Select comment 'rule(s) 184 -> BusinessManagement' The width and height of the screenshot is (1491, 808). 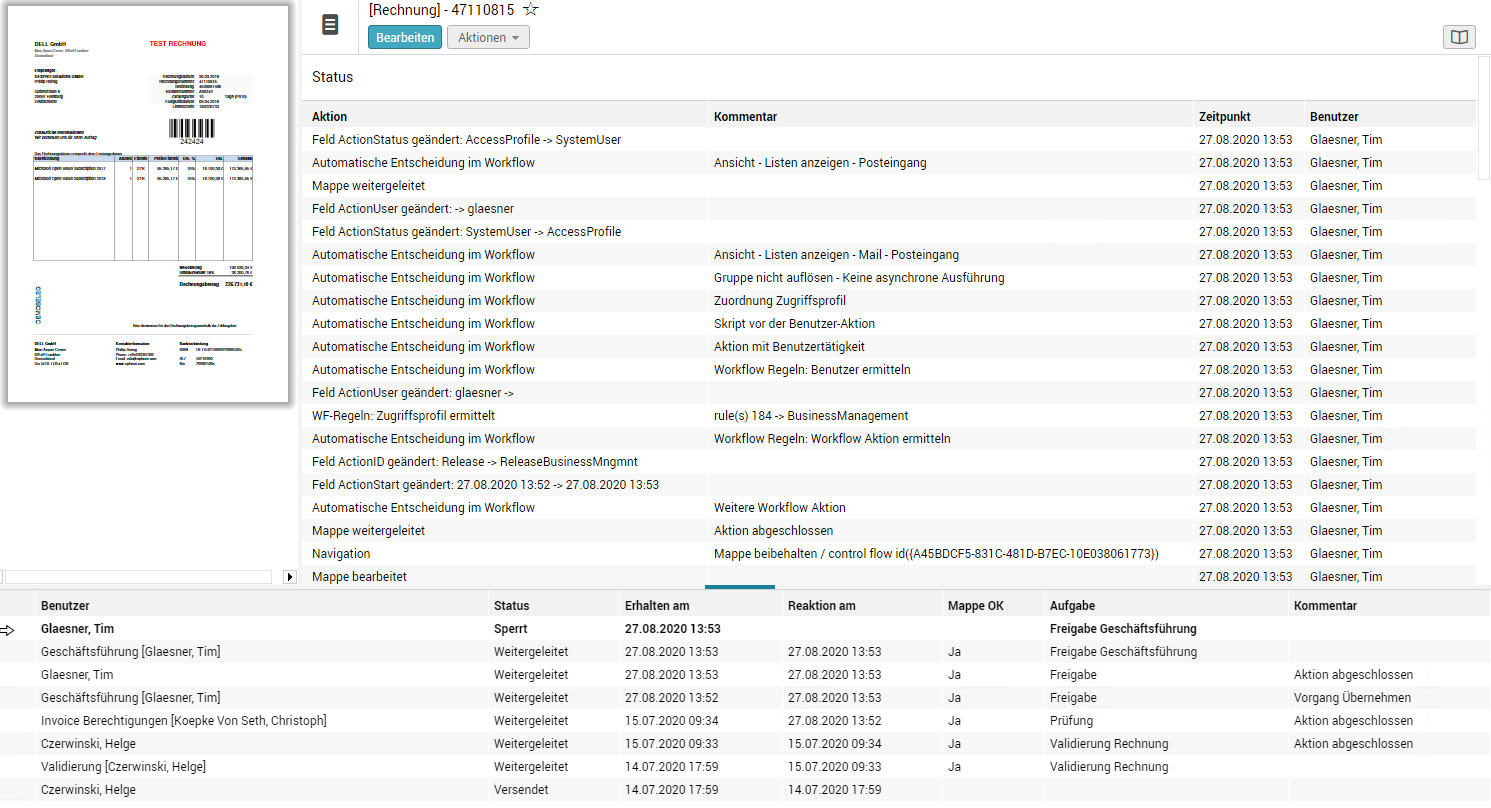(x=811, y=416)
